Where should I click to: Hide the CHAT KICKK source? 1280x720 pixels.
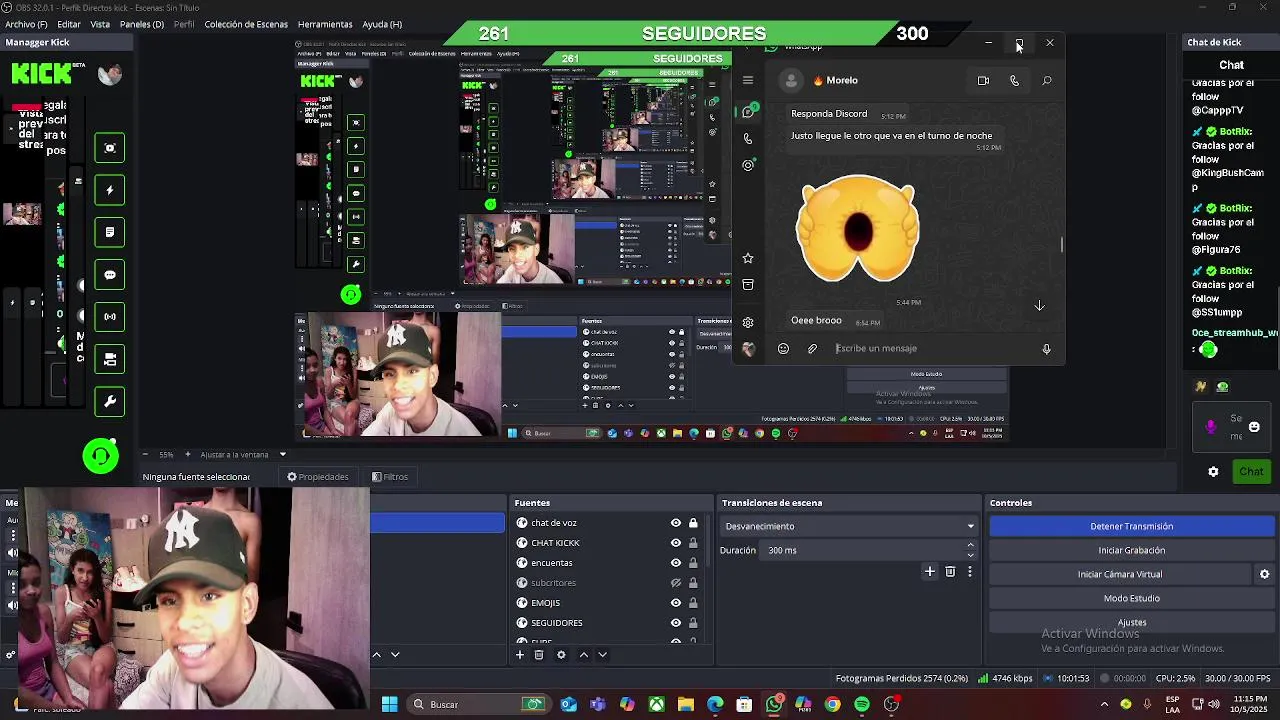coord(676,543)
